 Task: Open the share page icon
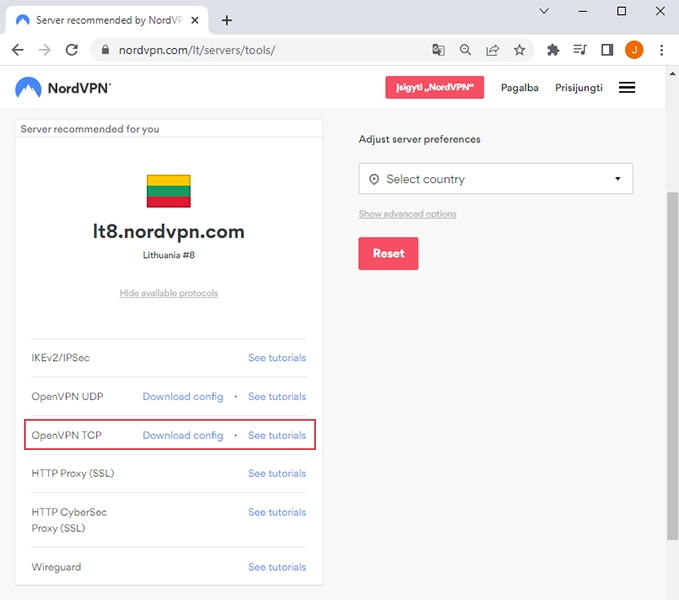tap(492, 50)
